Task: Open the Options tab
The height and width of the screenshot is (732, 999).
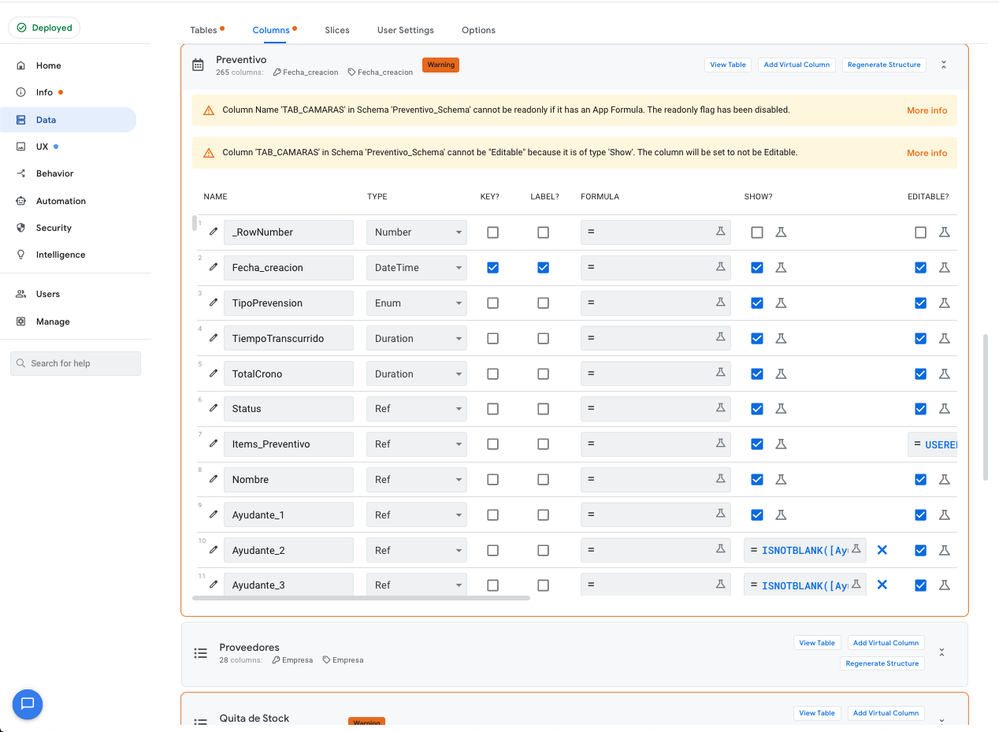Action: click(x=478, y=30)
